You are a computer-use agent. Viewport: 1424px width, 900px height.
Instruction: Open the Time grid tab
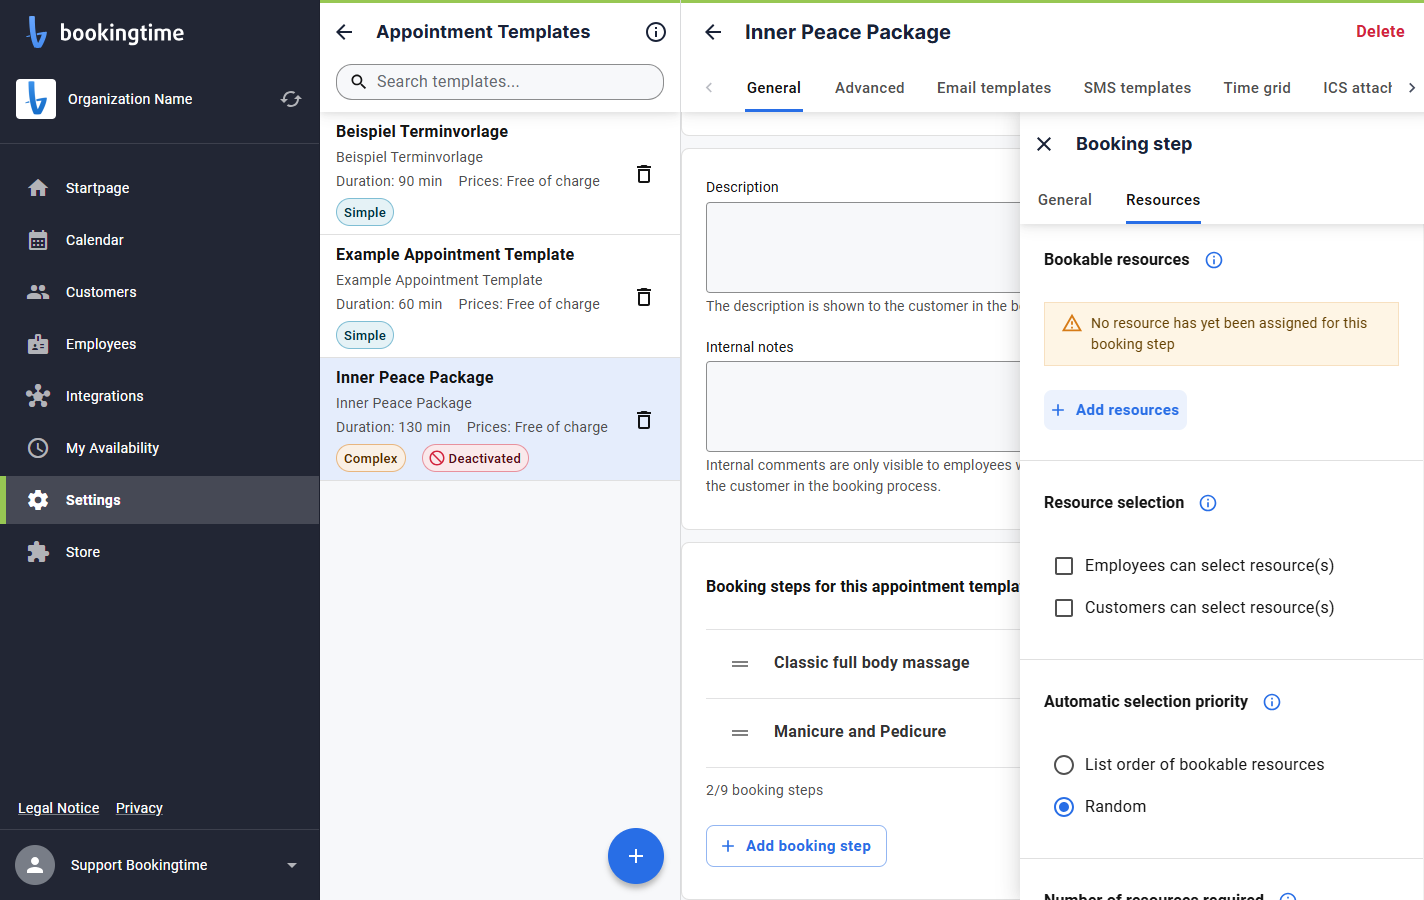click(x=1257, y=88)
